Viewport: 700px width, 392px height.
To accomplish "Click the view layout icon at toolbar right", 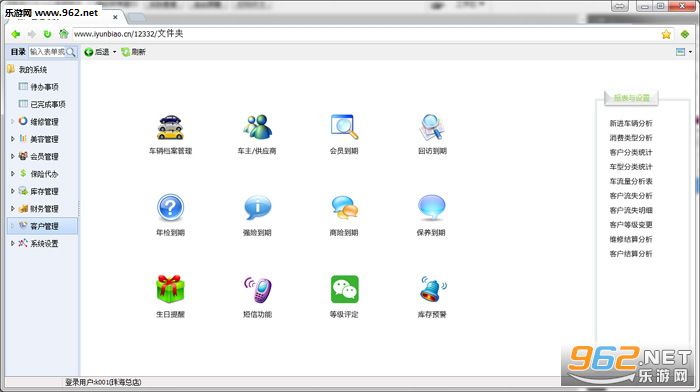I will pos(680,52).
